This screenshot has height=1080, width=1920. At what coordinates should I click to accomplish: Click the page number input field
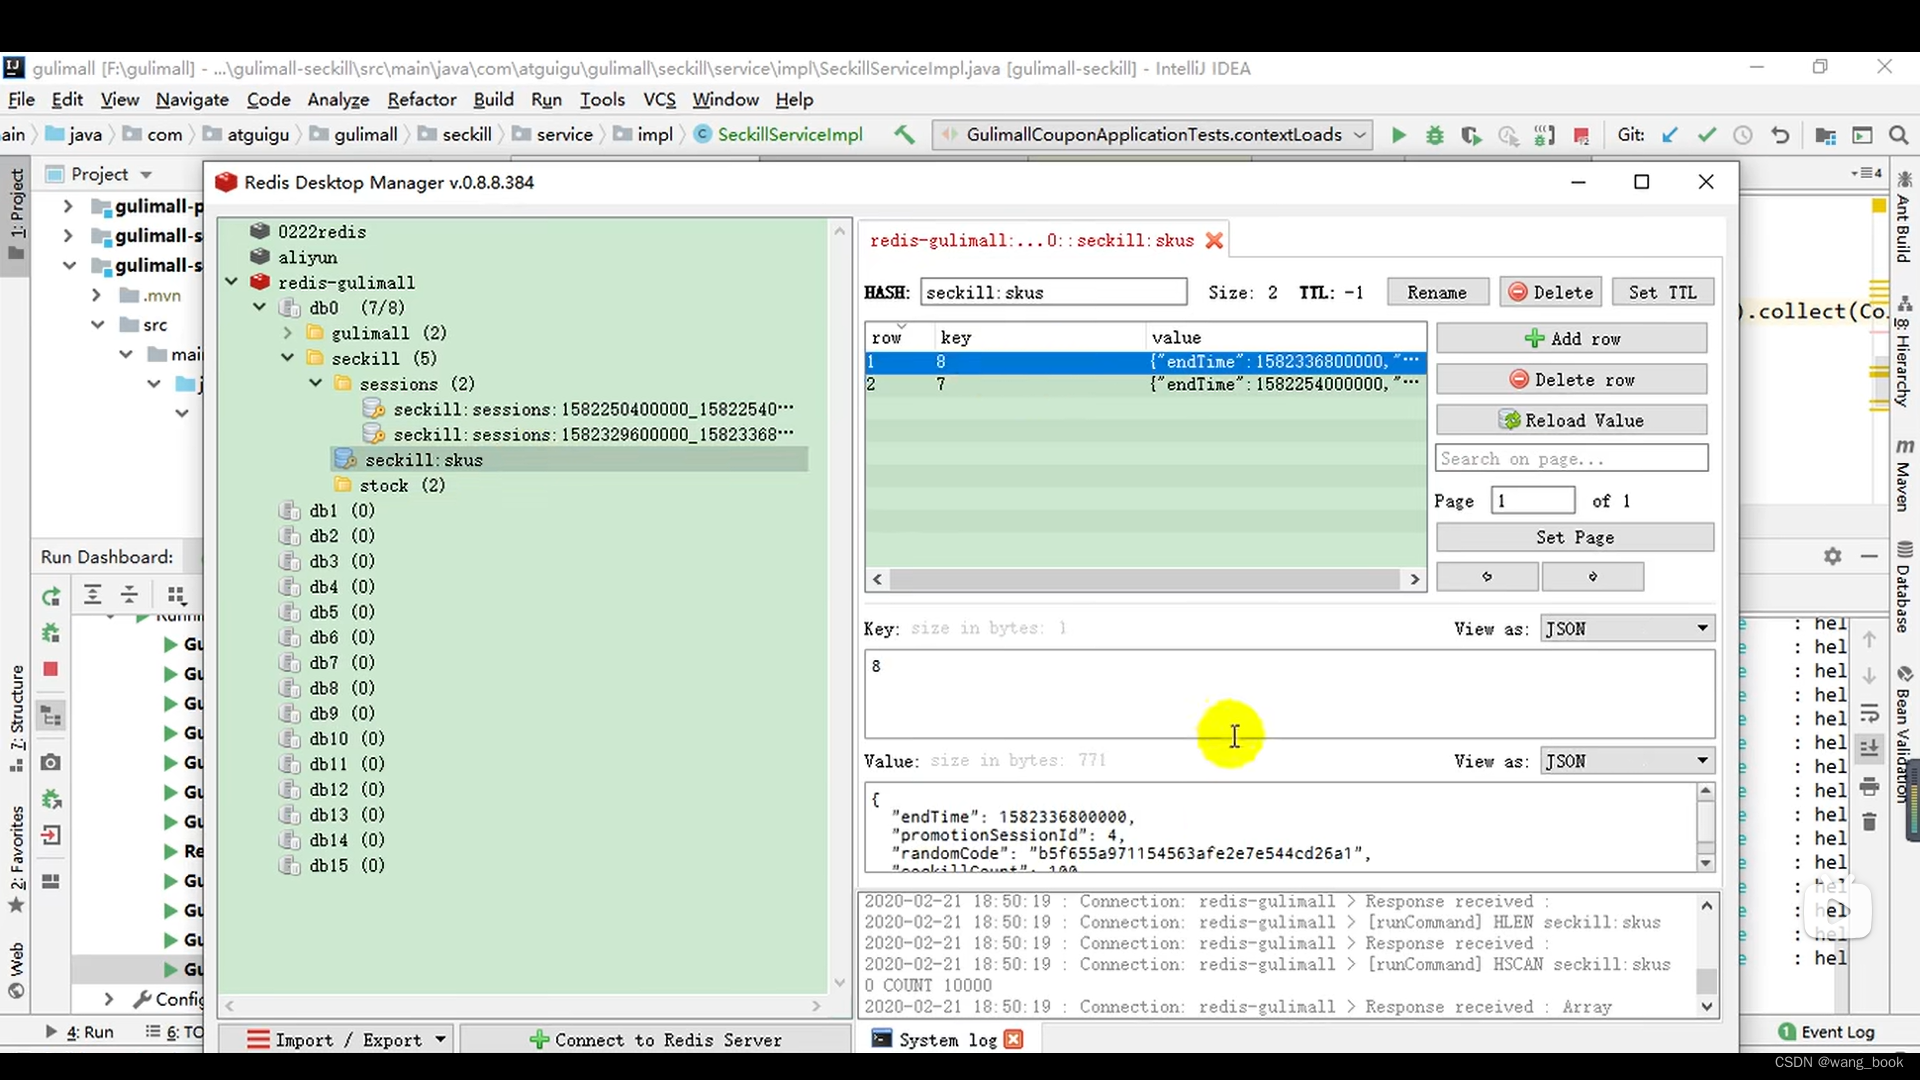point(1532,500)
